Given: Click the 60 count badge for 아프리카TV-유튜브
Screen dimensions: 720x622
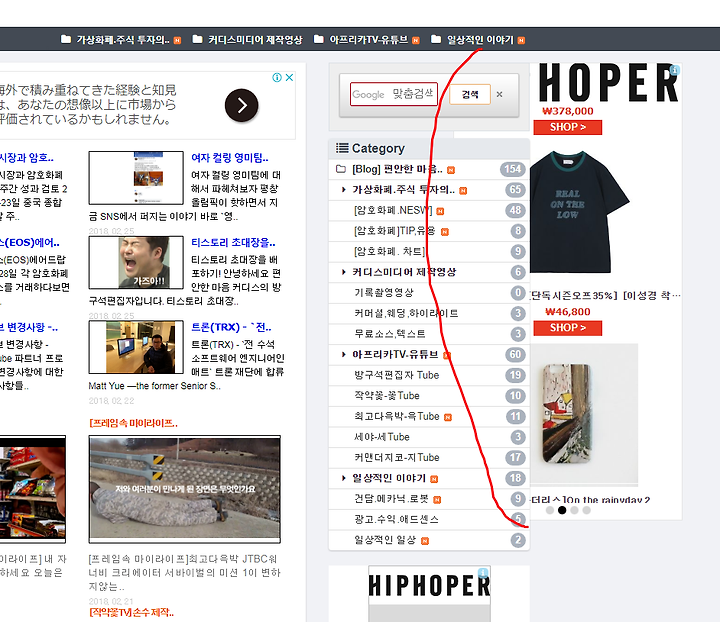Looking at the screenshot, I should 515,354.
